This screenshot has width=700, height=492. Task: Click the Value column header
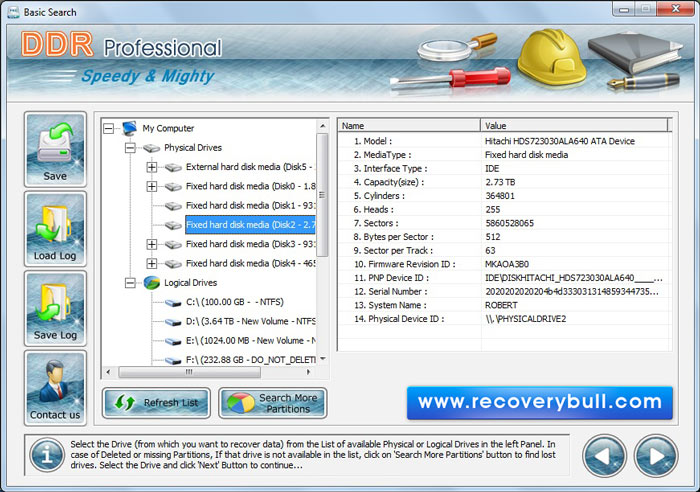click(x=574, y=126)
